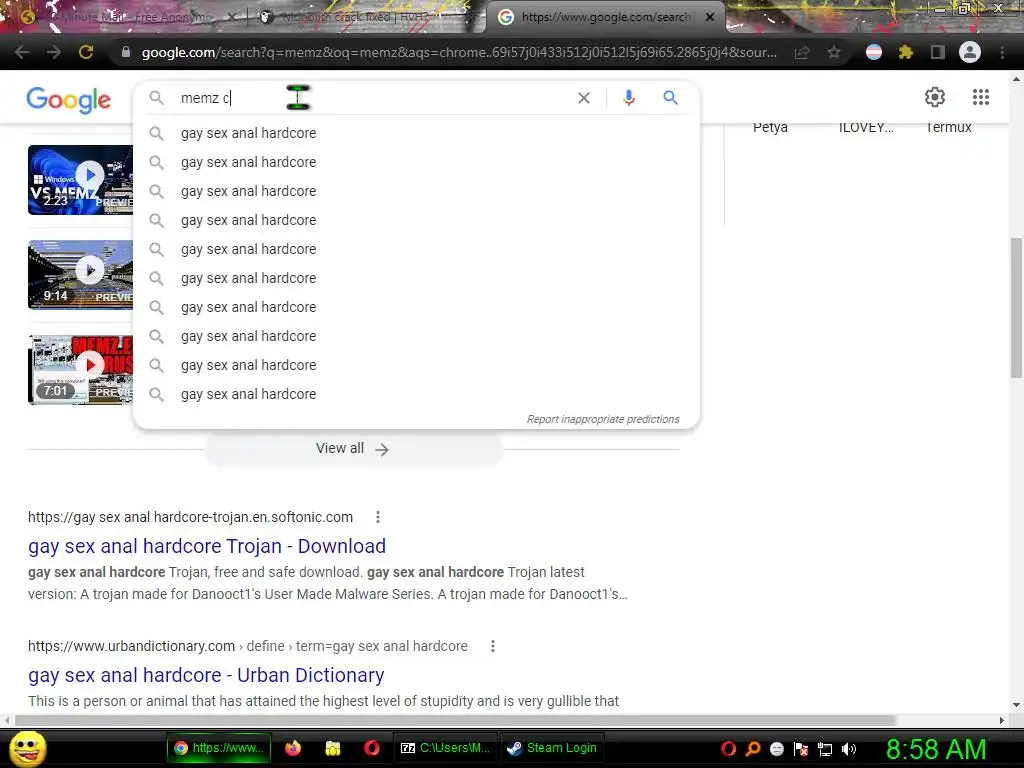Open the network tray icon

pos(825,748)
